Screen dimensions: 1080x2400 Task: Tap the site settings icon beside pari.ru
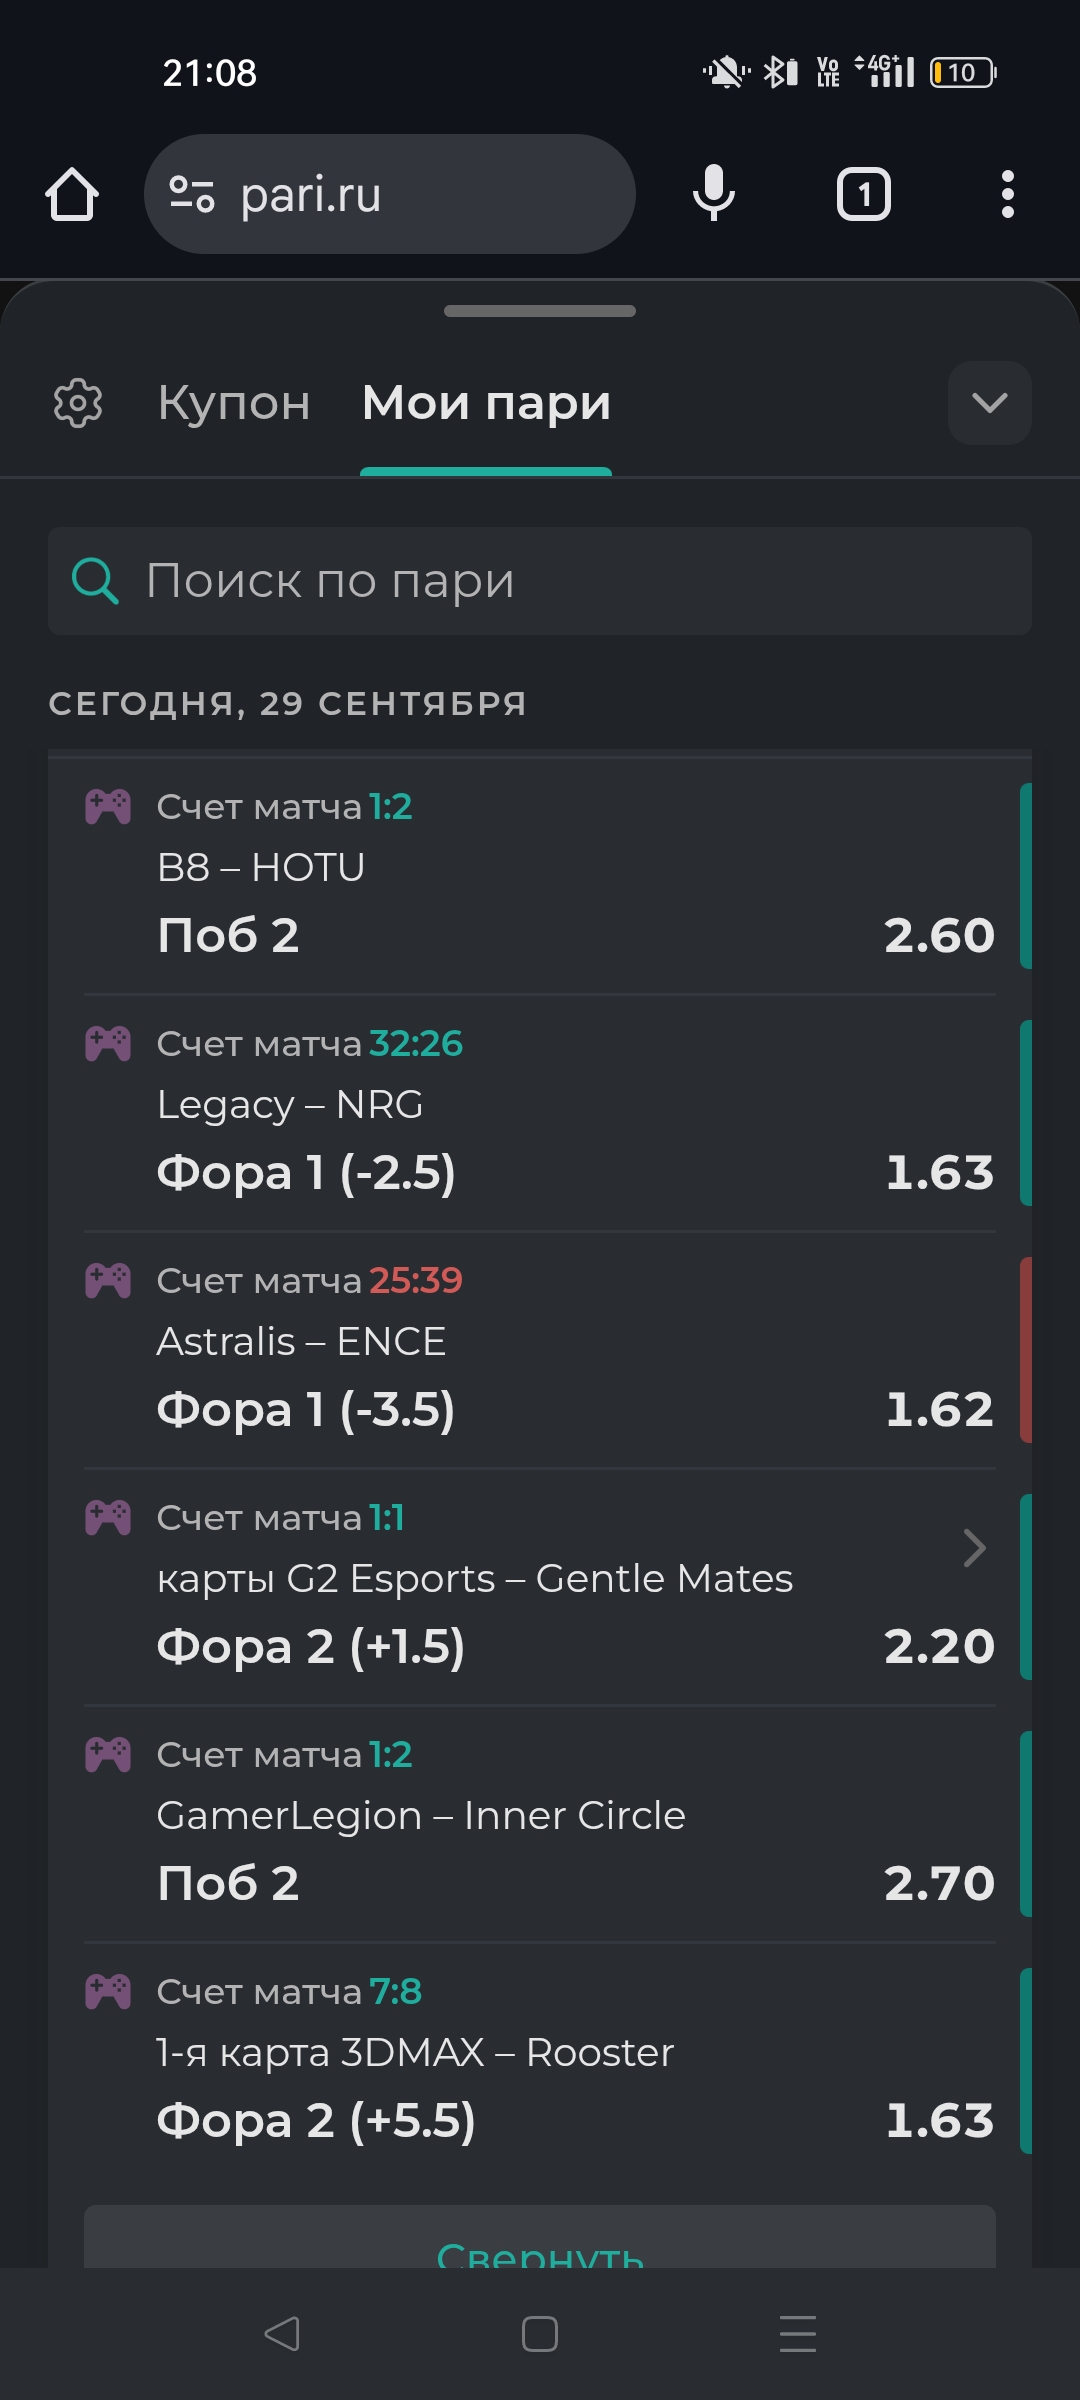[192, 194]
